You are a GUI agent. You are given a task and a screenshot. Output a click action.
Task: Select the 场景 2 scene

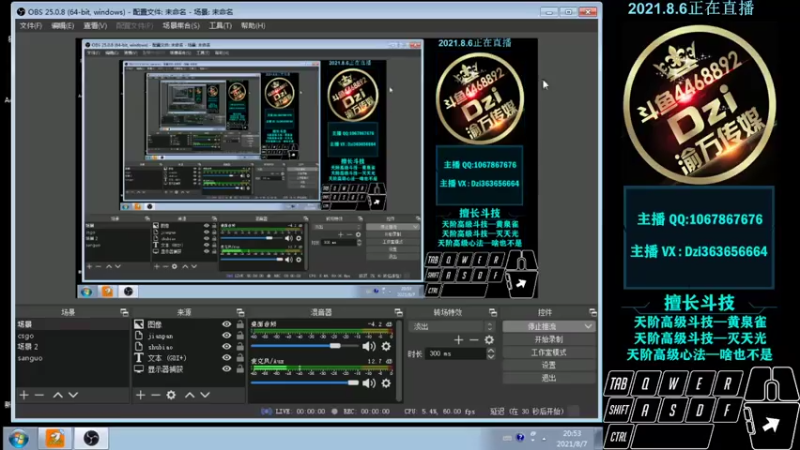[72, 347]
